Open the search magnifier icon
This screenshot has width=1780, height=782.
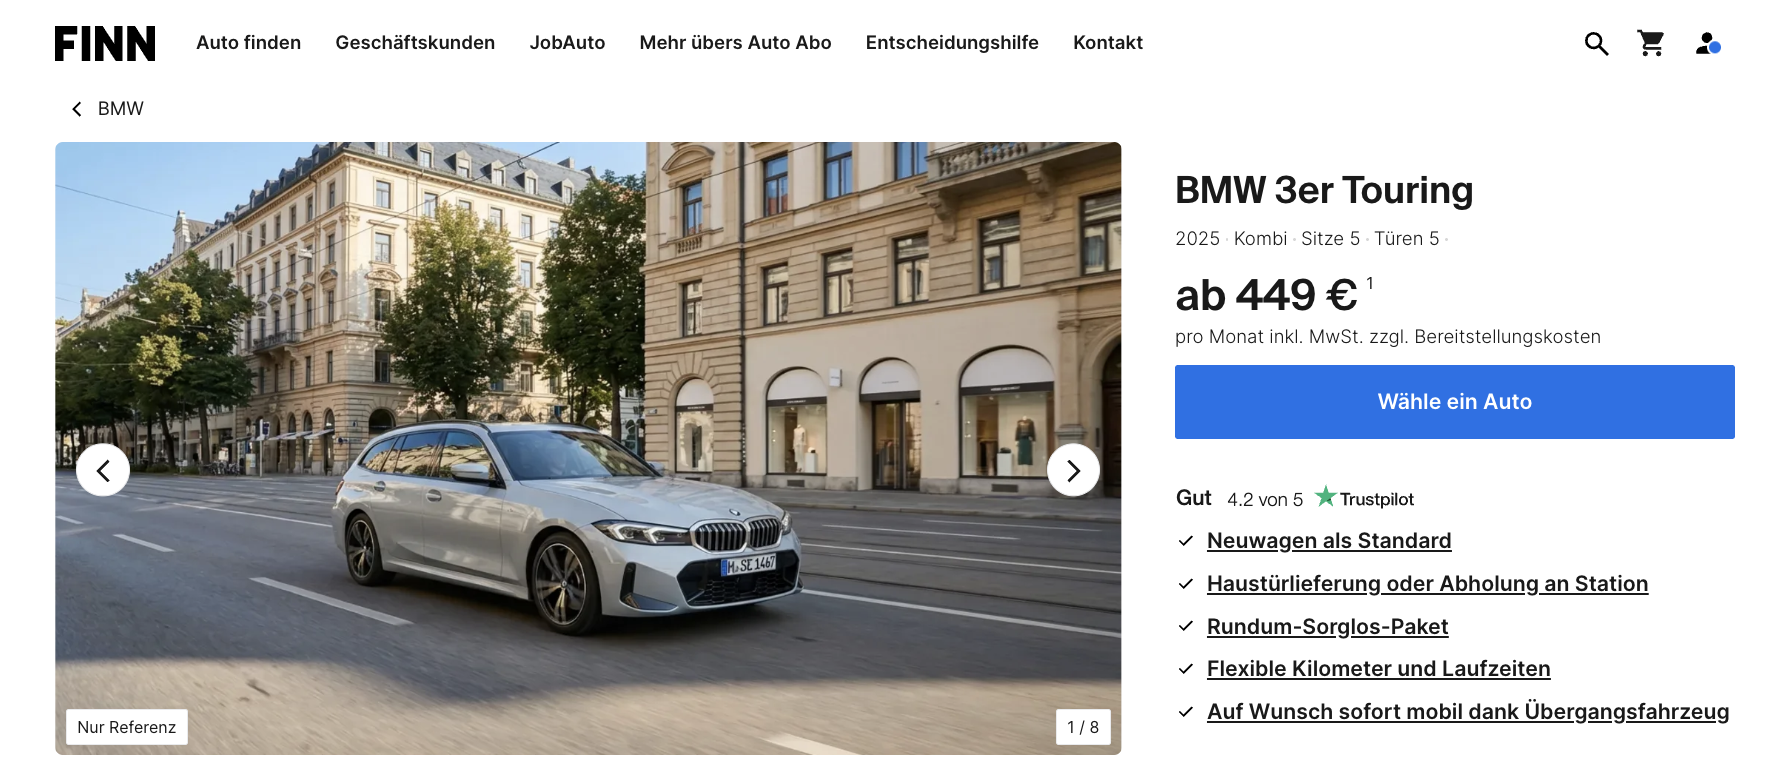(1596, 44)
